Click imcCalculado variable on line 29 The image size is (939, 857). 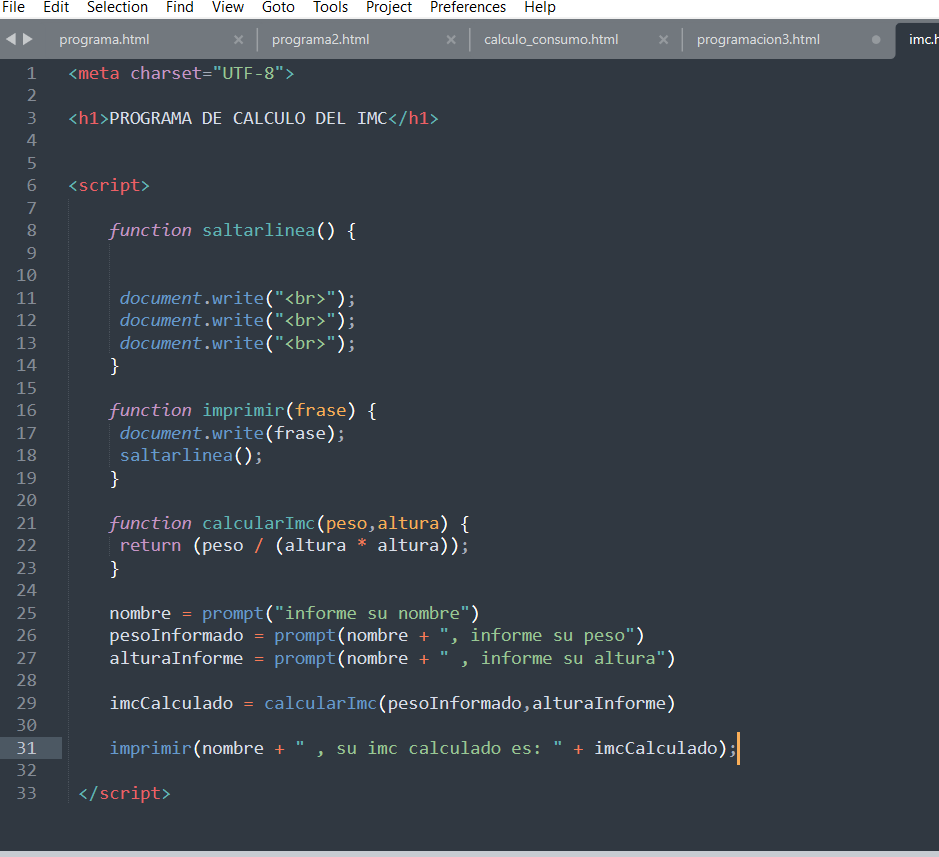pyautogui.click(x=171, y=703)
